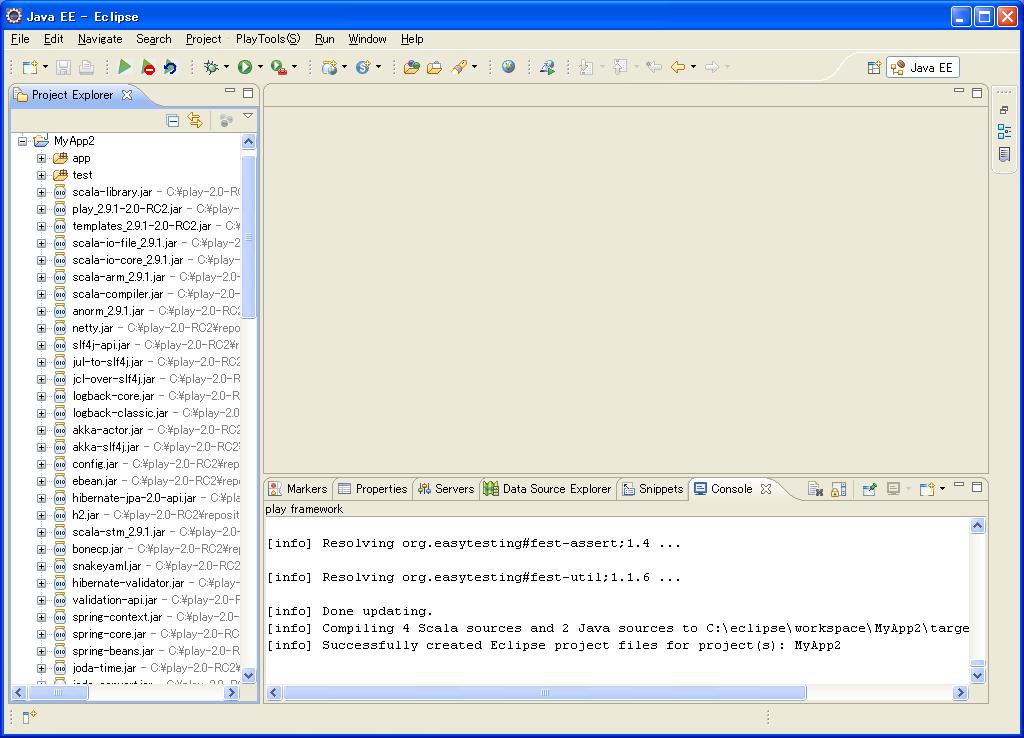
Task: Switch to the Properties tab
Action: pos(373,489)
